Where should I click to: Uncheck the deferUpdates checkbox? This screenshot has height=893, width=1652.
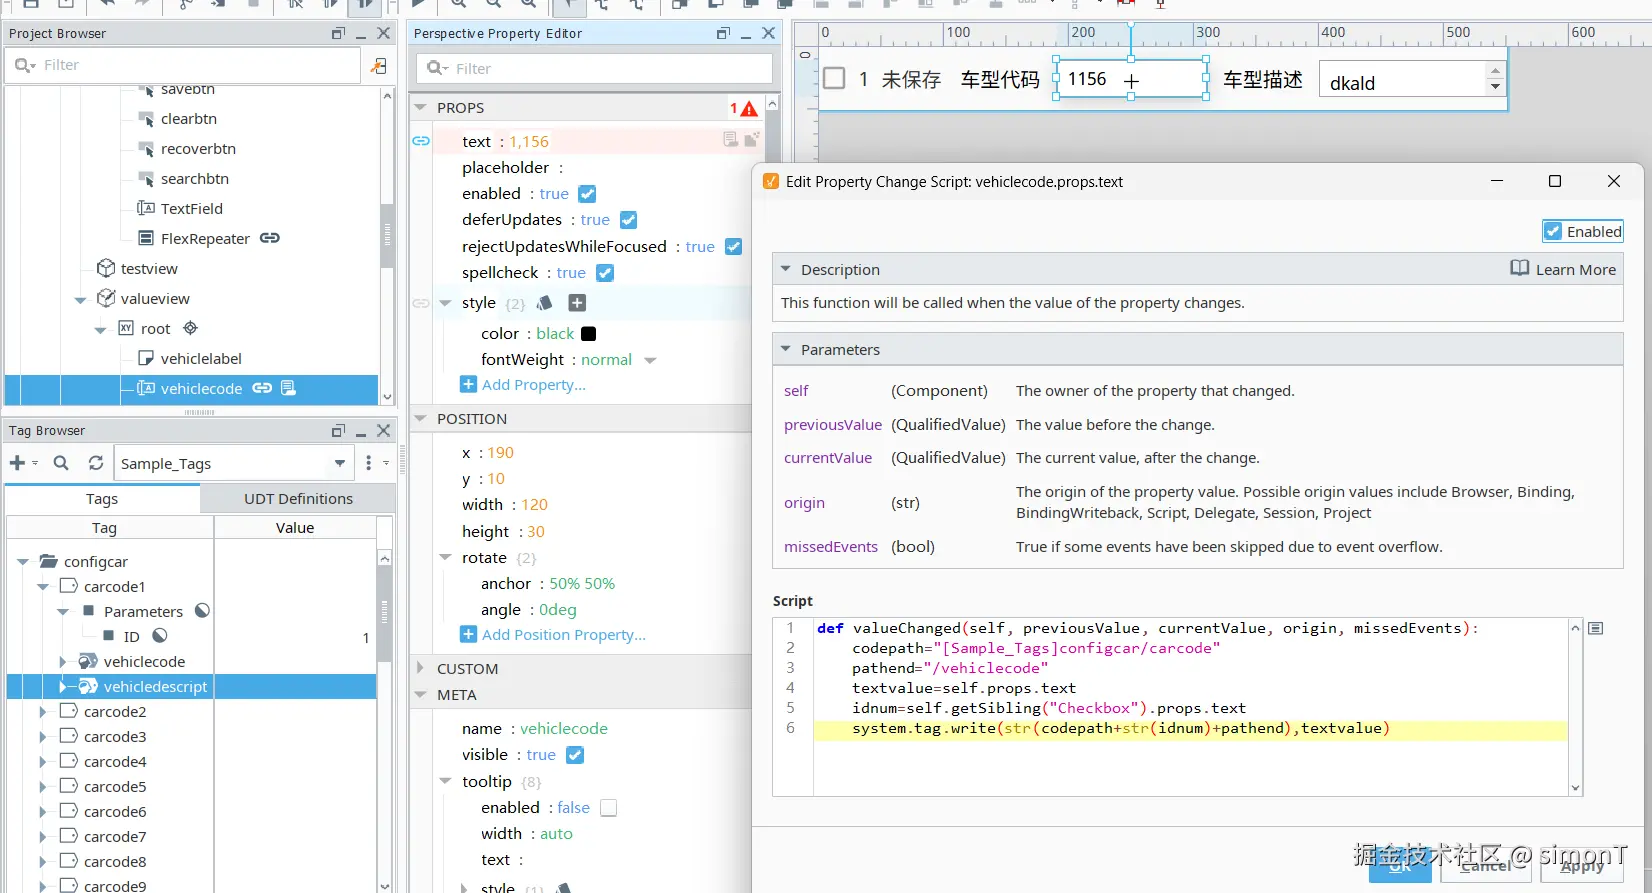point(628,220)
